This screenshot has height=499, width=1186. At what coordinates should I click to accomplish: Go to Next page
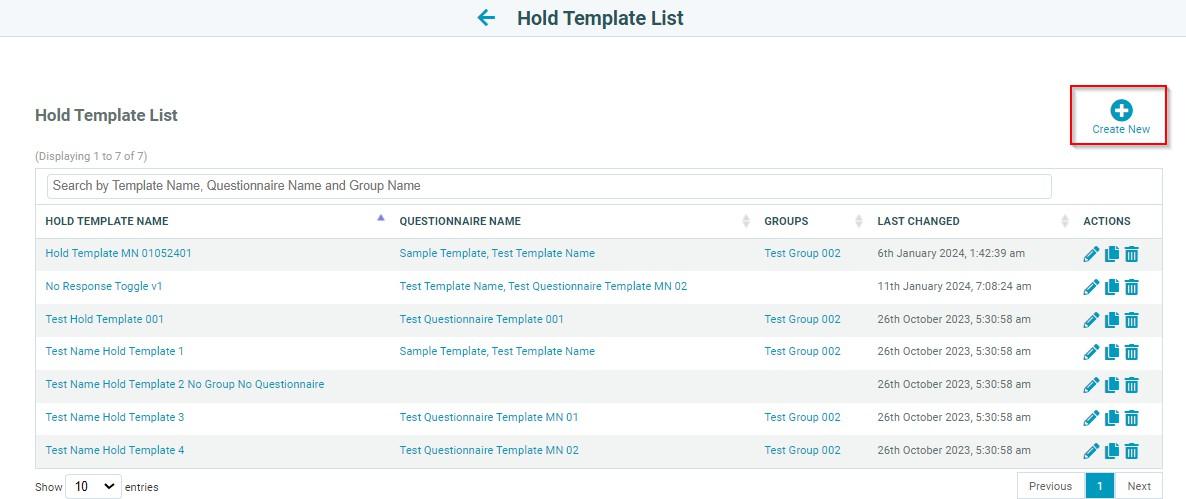(x=1138, y=486)
